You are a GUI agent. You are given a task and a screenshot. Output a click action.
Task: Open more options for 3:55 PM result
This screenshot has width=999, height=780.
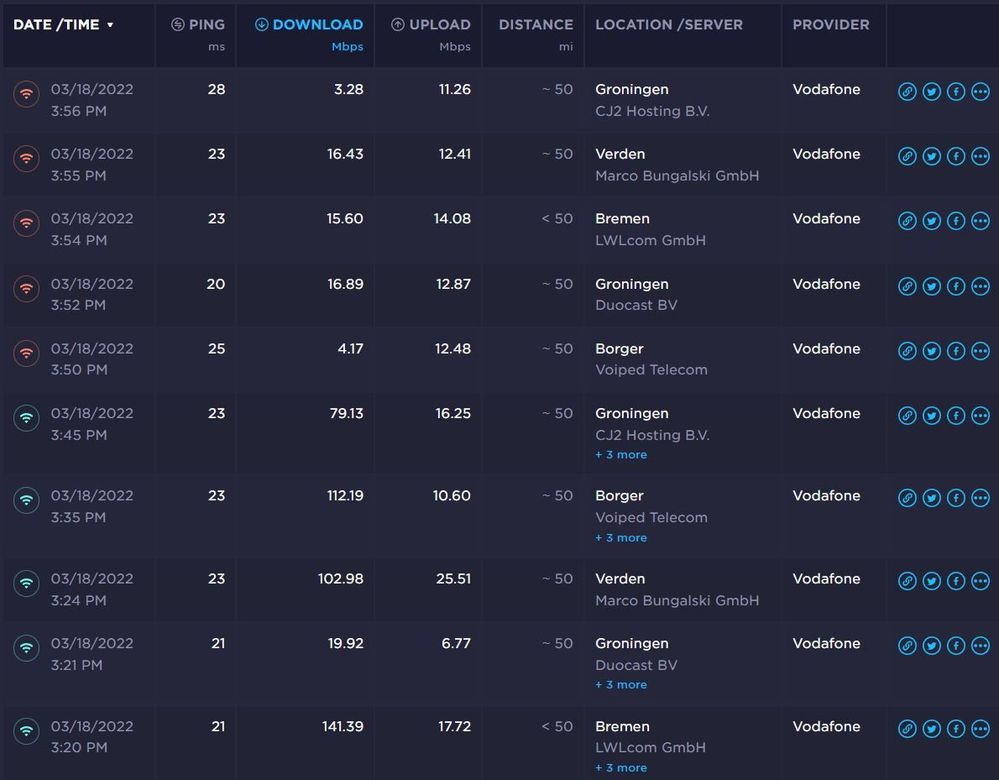(981, 156)
